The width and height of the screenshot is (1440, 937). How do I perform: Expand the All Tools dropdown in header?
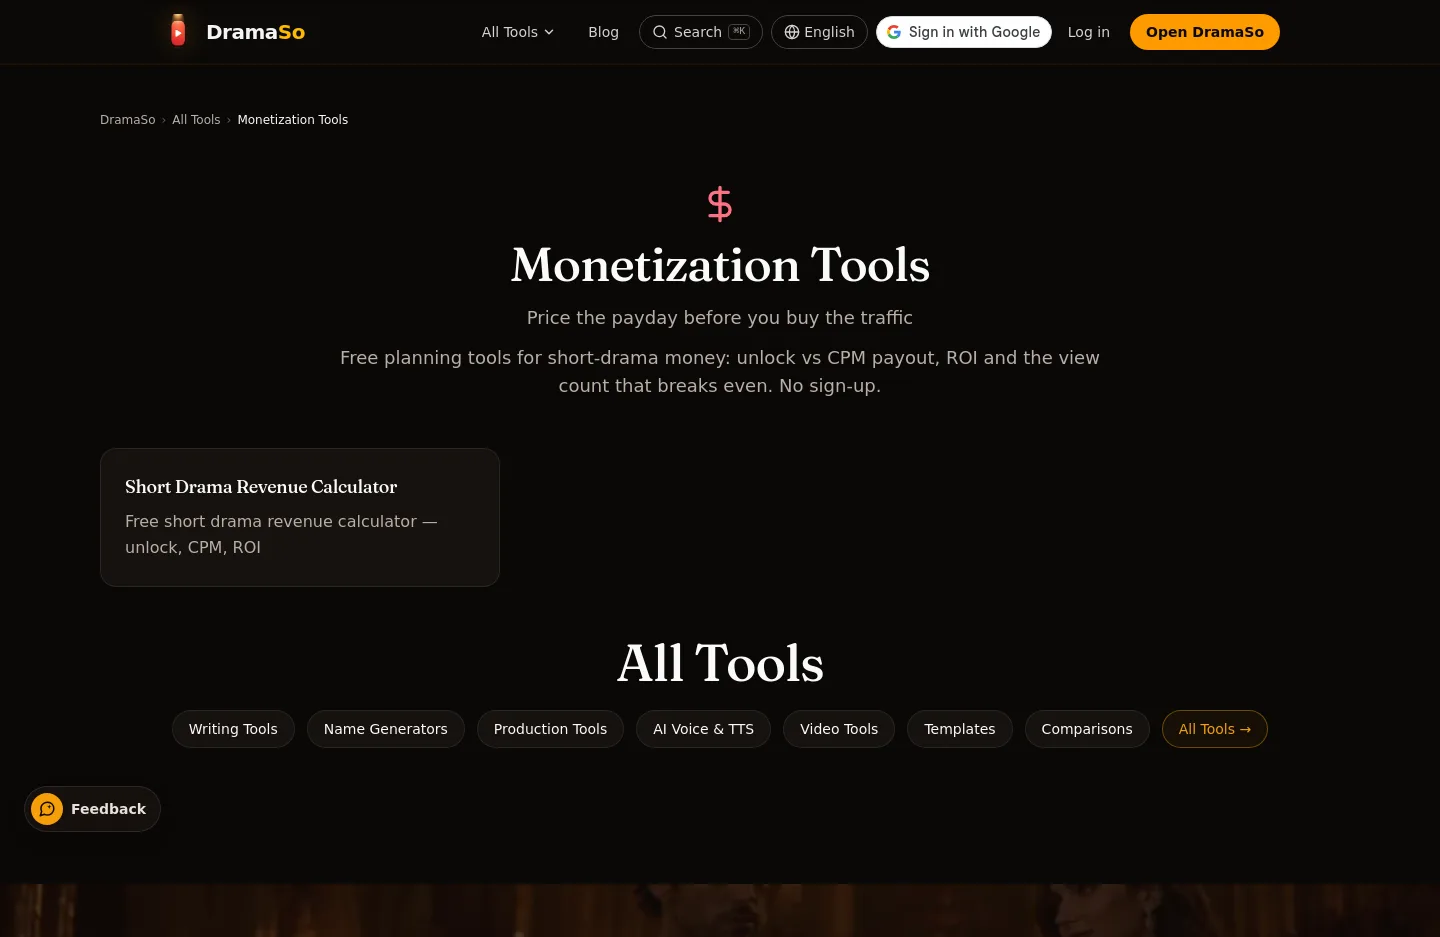pos(518,32)
